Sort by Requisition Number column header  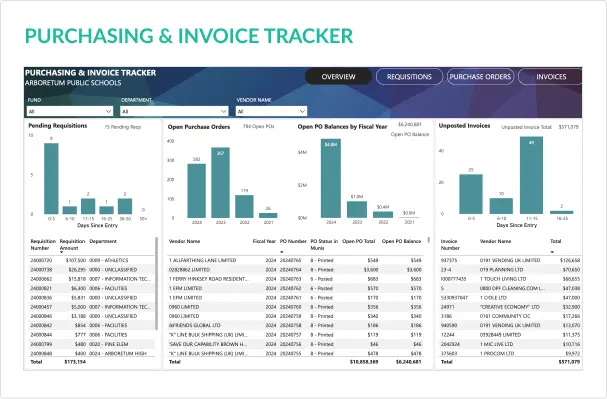click(43, 245)
